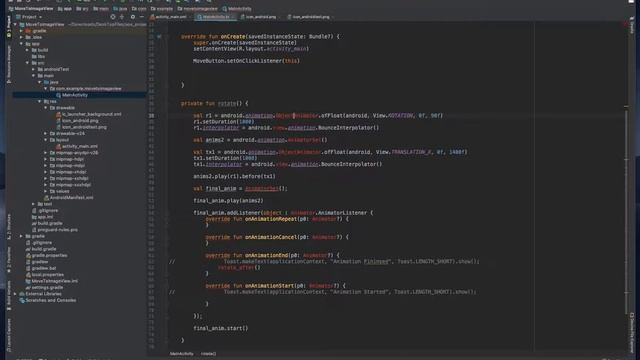Collapse the app module node
This screenshot has height=360, width=640.
click(21, 44)
